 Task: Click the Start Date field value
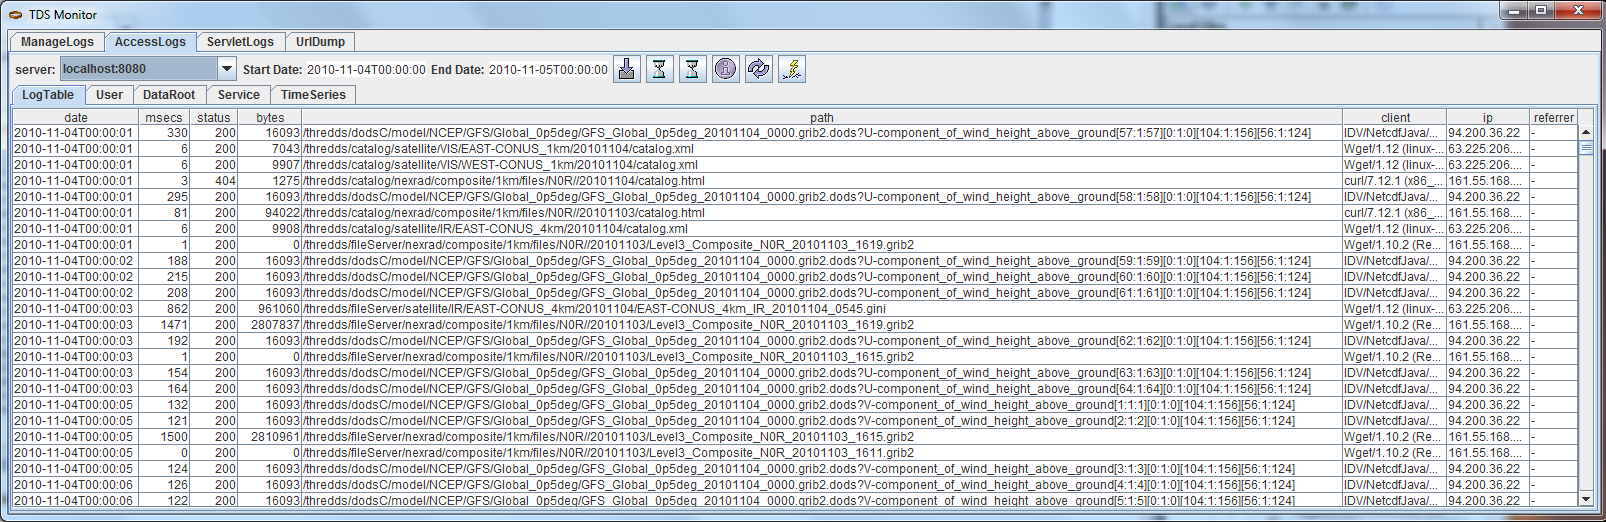pyautogui.click(x=366, y=70)
